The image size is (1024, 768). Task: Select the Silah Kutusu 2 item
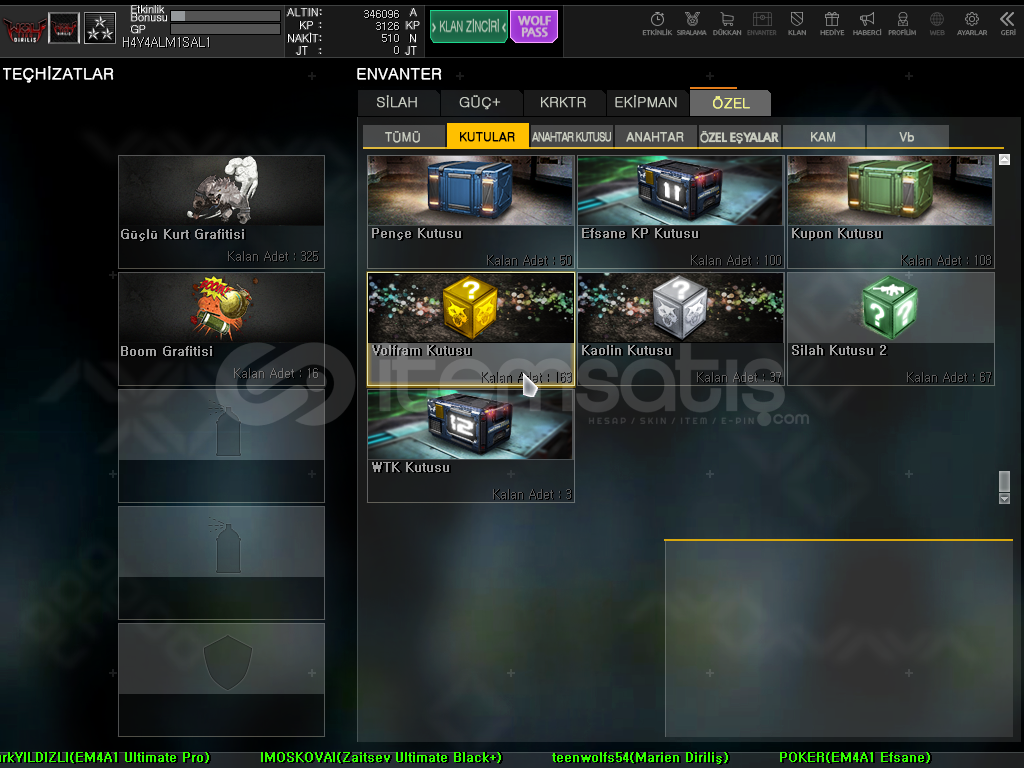click(891, 329)
